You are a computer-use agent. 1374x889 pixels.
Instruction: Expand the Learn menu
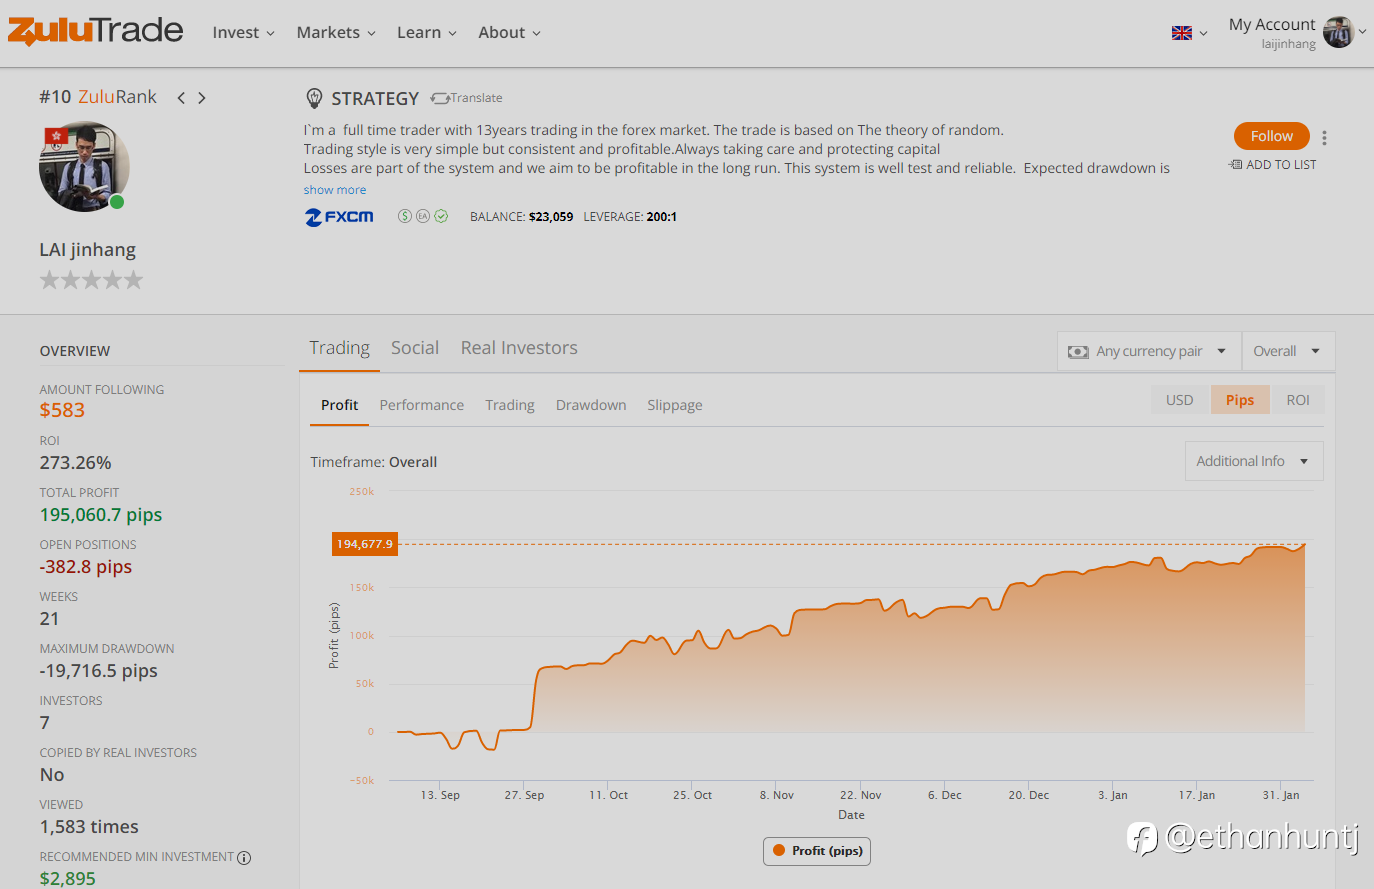pos(426,33)
